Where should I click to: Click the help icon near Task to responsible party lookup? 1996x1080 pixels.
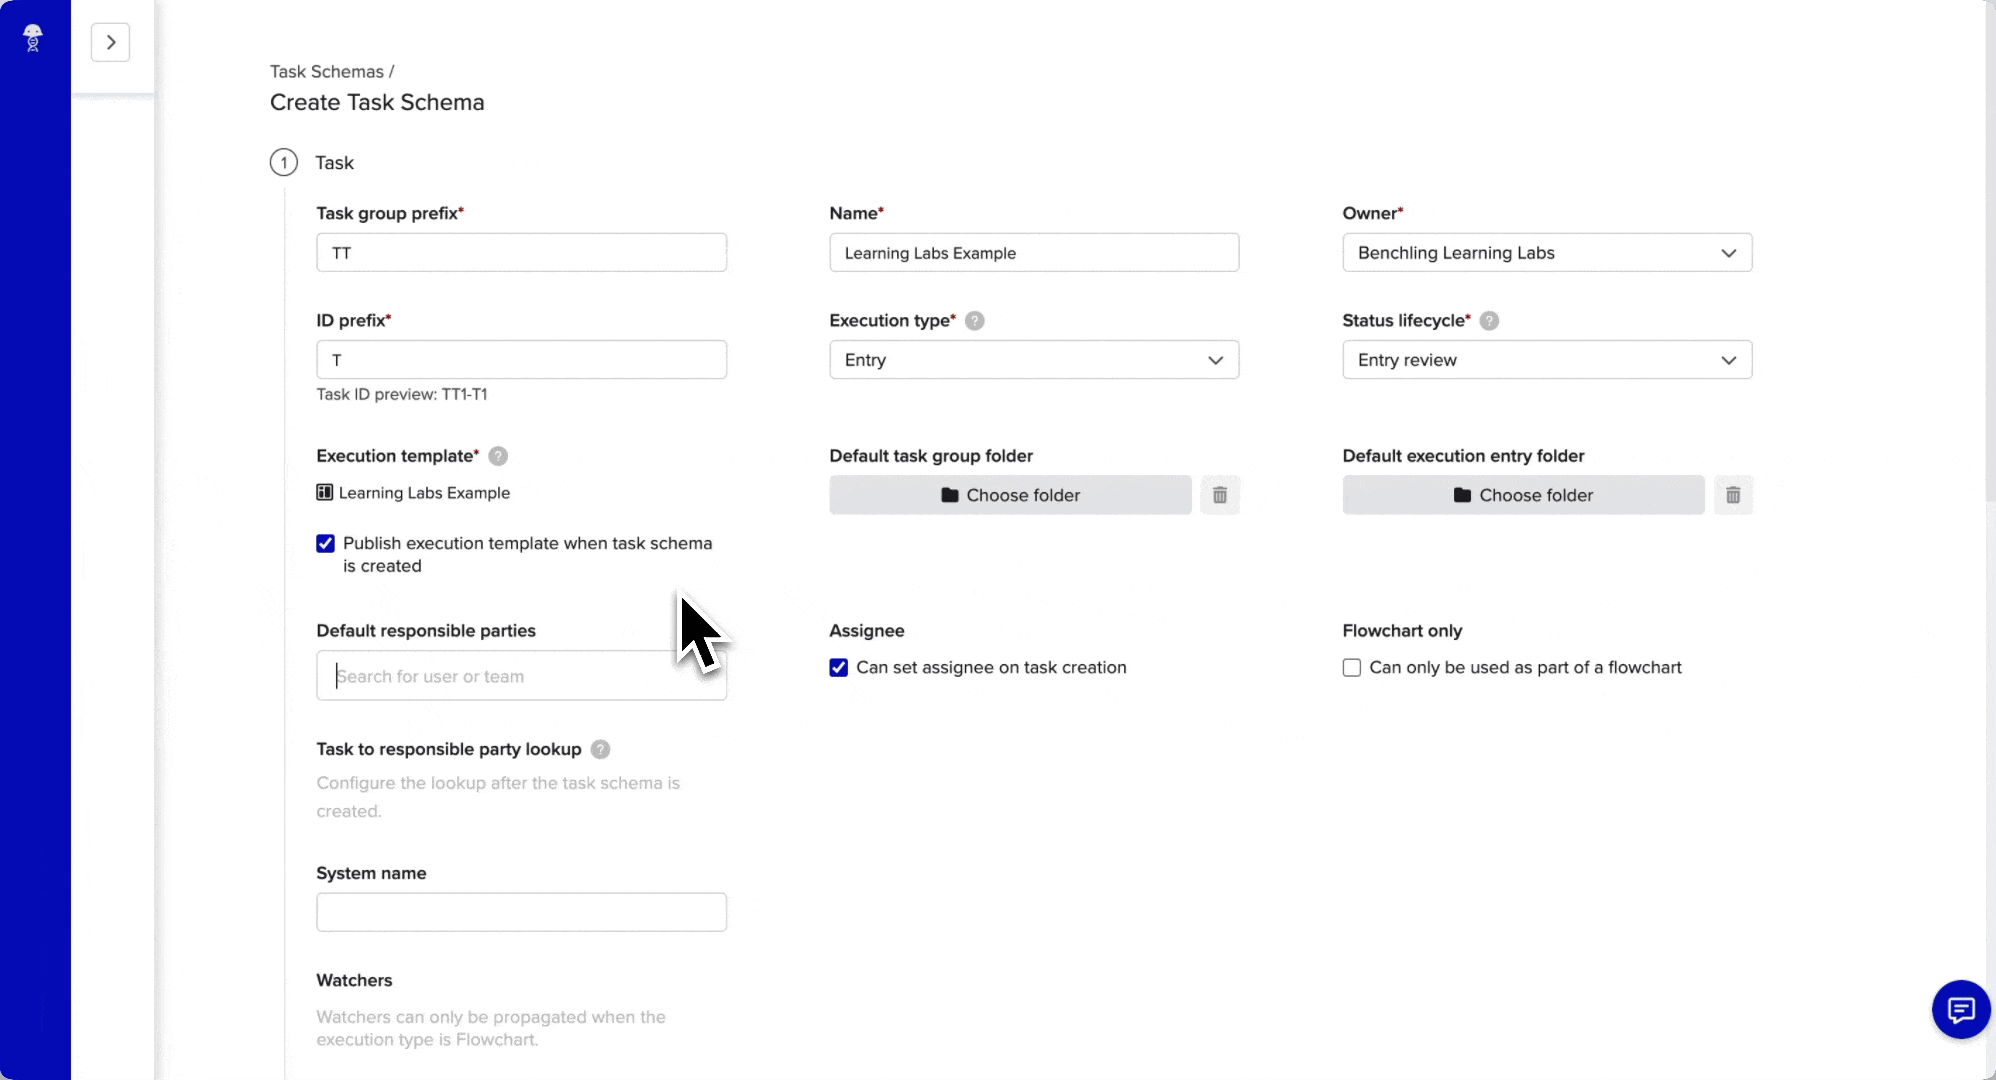600,749
